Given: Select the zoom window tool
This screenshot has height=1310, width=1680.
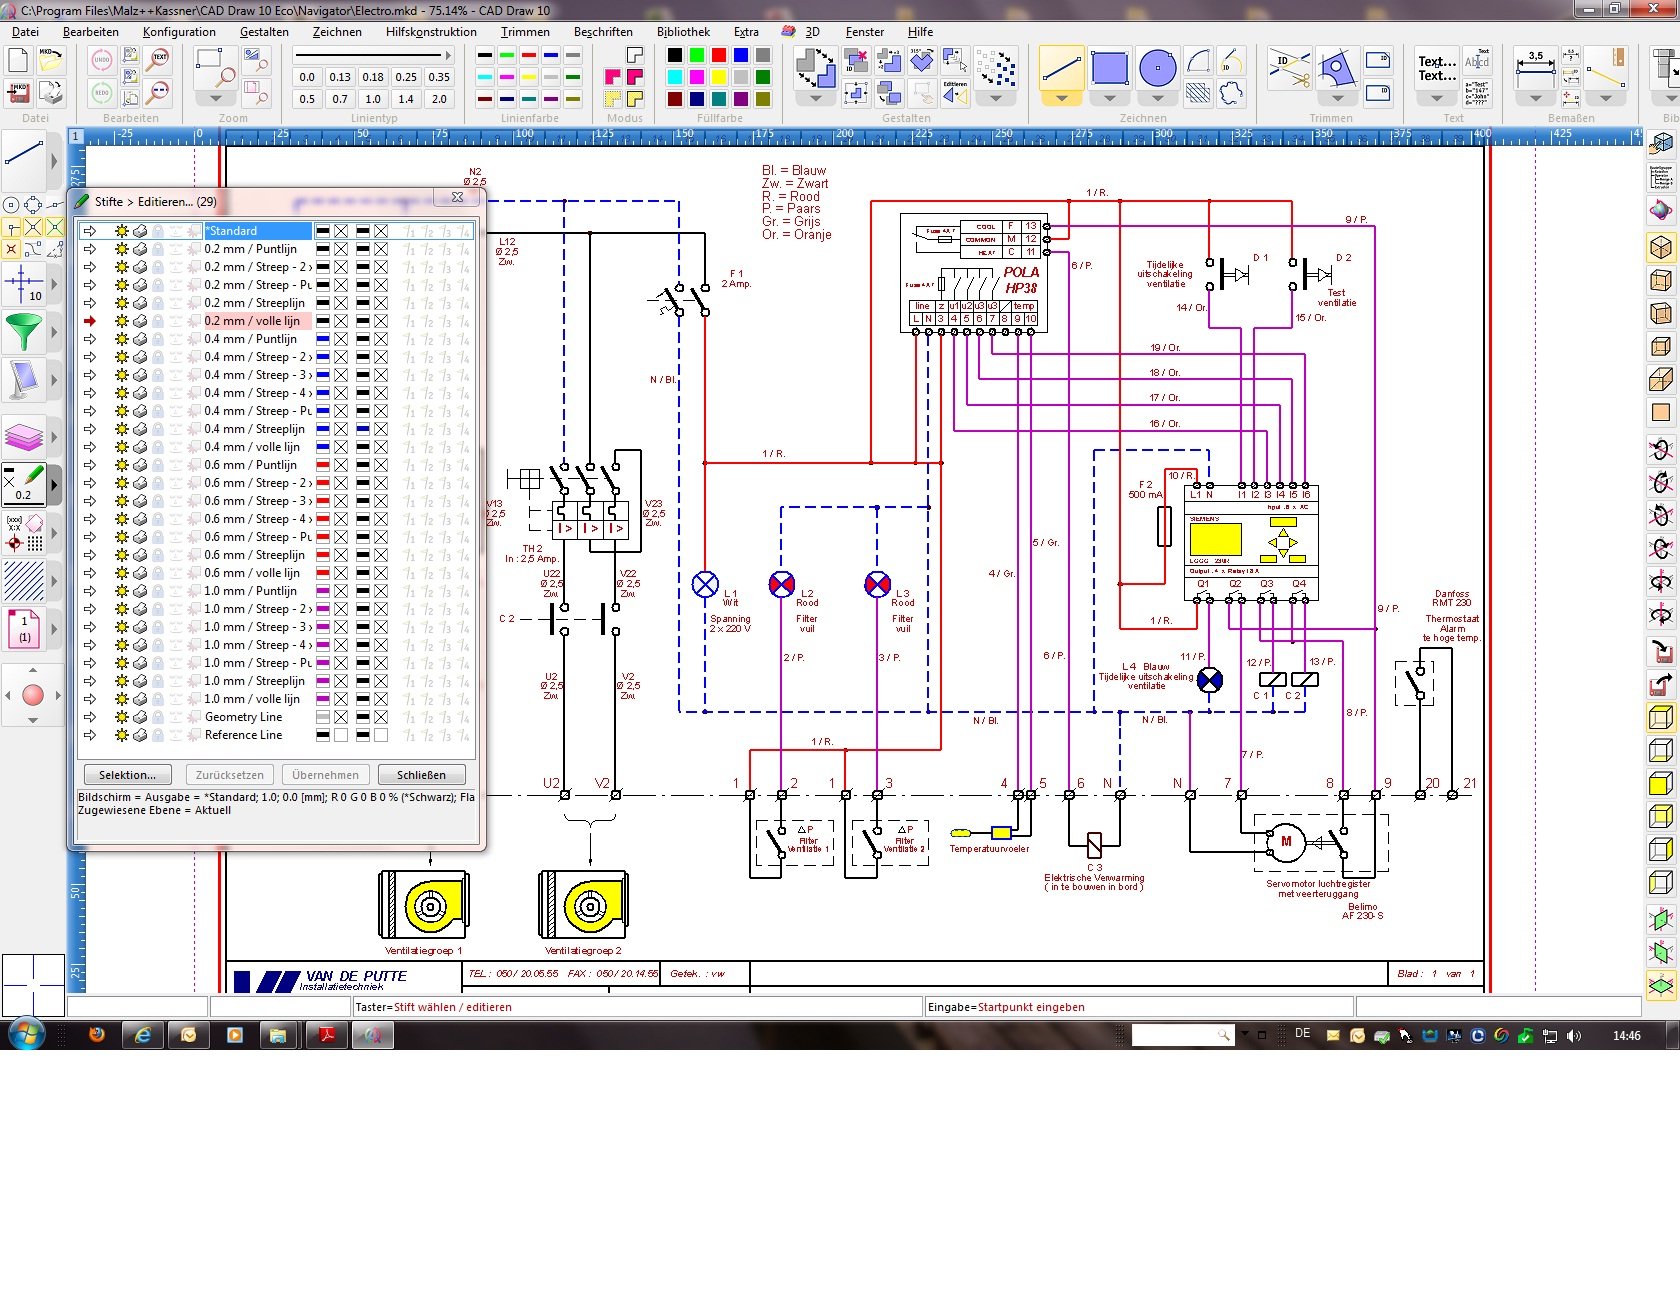Looking at the screenshot, I should pos(215,66).
